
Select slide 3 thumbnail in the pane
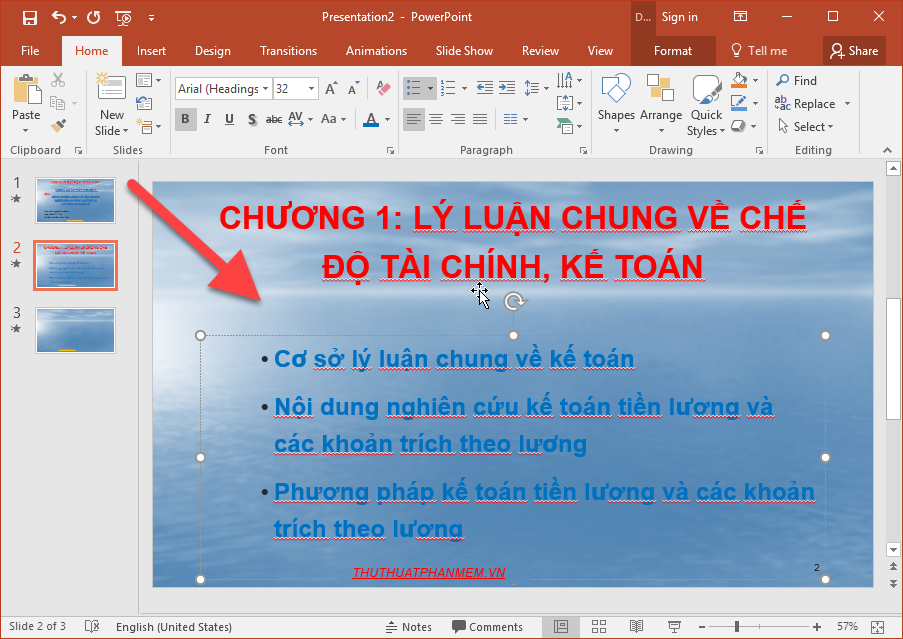75,330
